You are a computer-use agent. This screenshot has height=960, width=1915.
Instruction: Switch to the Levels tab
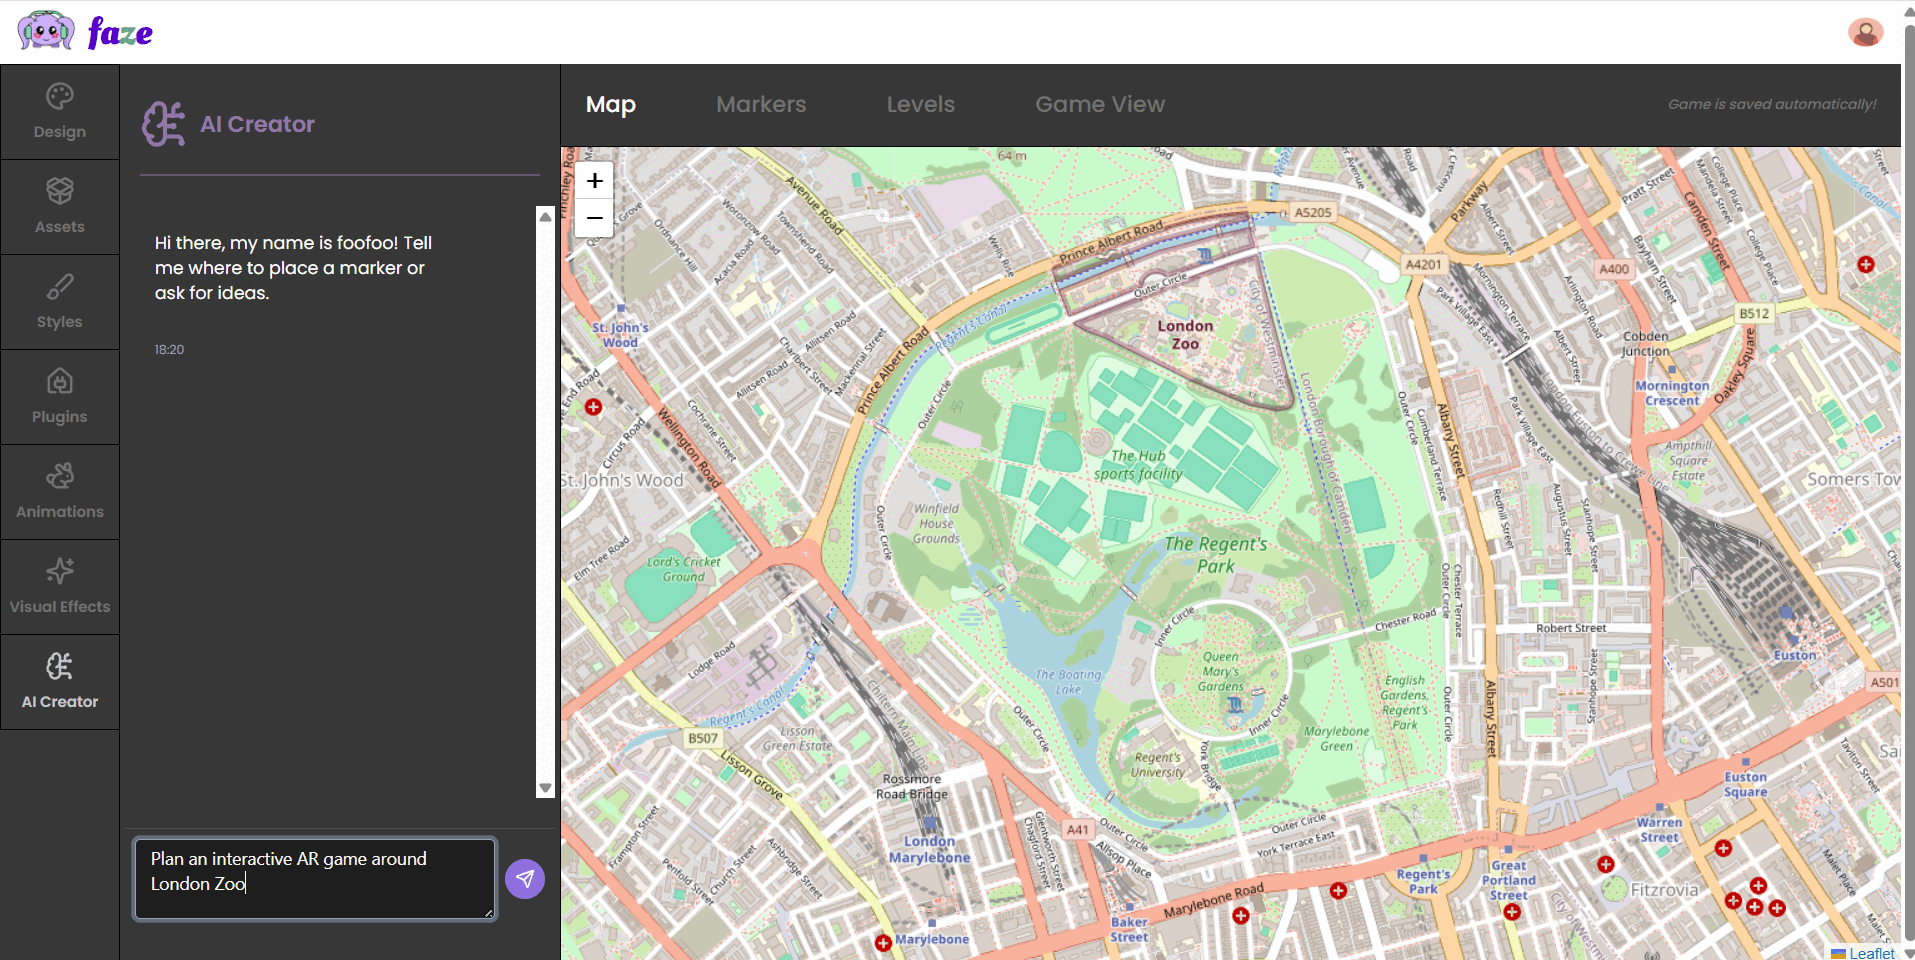919,104
